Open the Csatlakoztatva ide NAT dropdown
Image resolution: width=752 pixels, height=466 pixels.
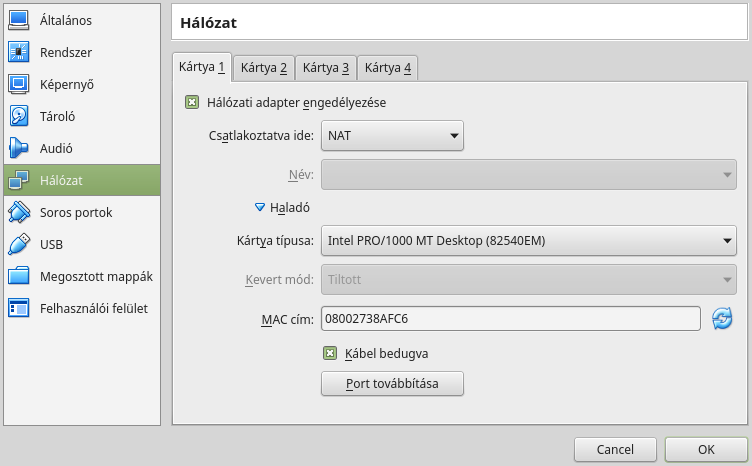coord(392,136)
